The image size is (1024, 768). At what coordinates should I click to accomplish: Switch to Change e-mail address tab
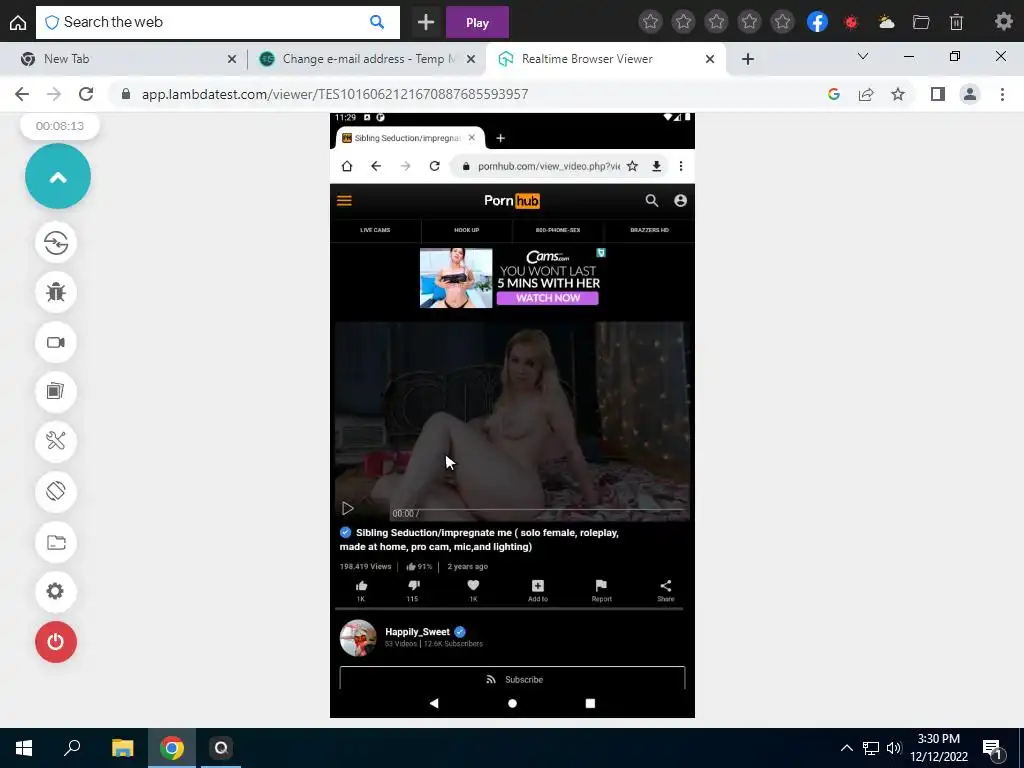pyautogui.click(x=369, y=59)
